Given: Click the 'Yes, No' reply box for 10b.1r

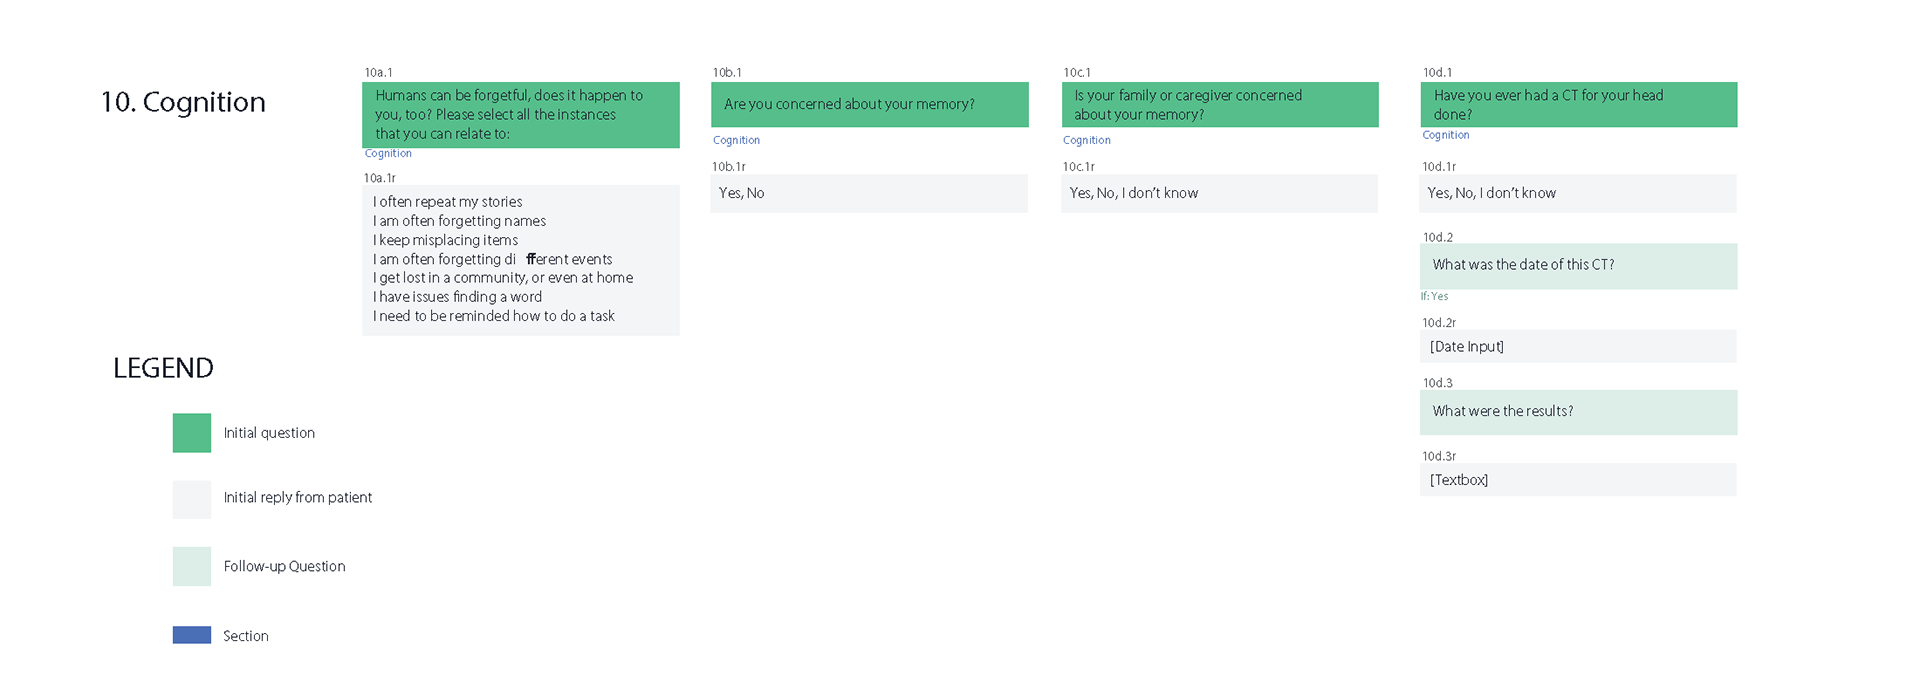Looking at the screenshot, I should coord(869,194).
